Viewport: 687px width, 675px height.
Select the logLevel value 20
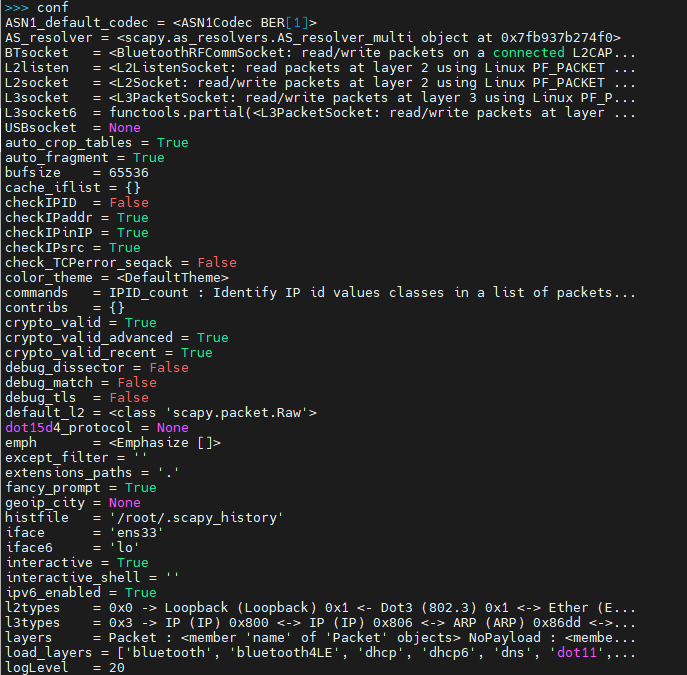(117, 668)
